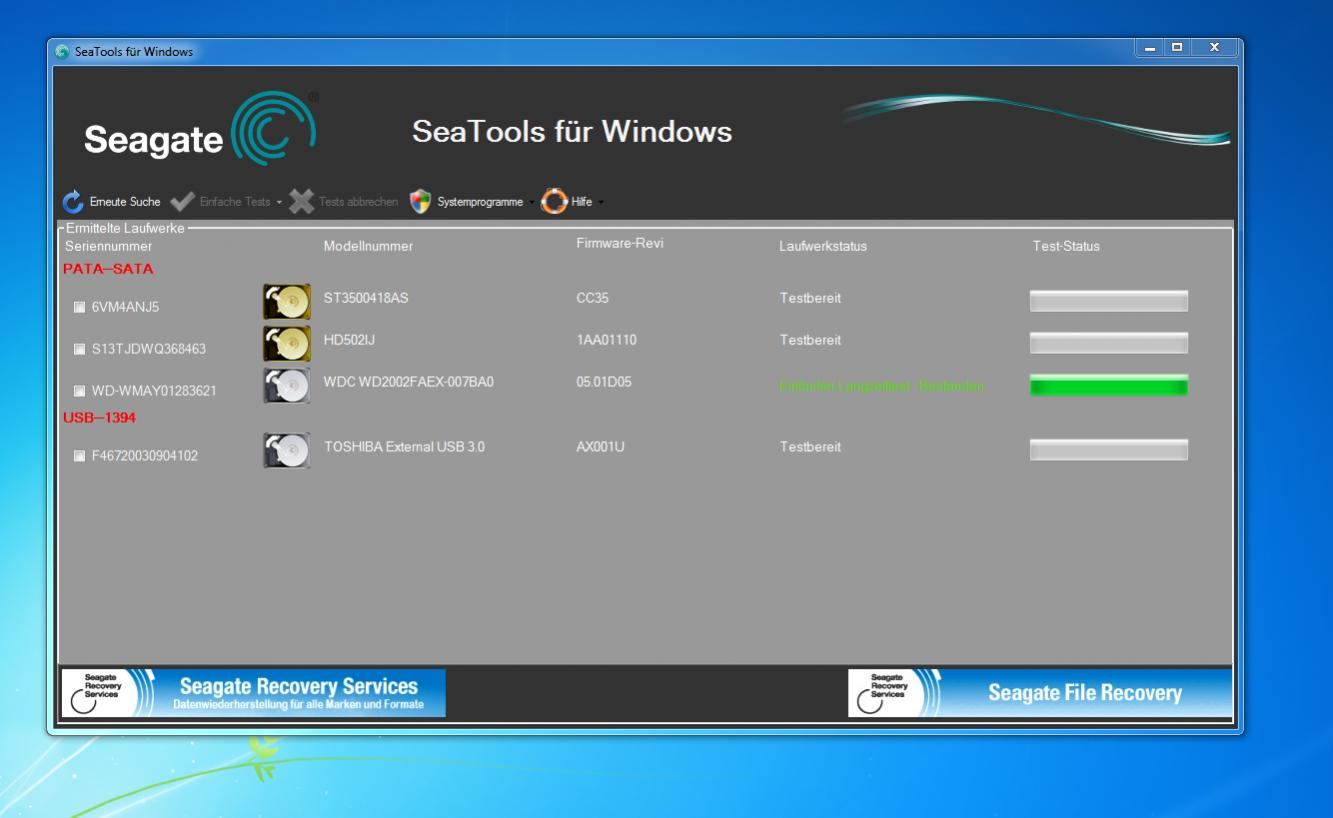Screen dimensions: 1333x818
Task: Tick checkbox for drive S13TJDWQ368463
Action: click(x=80, y=350)
